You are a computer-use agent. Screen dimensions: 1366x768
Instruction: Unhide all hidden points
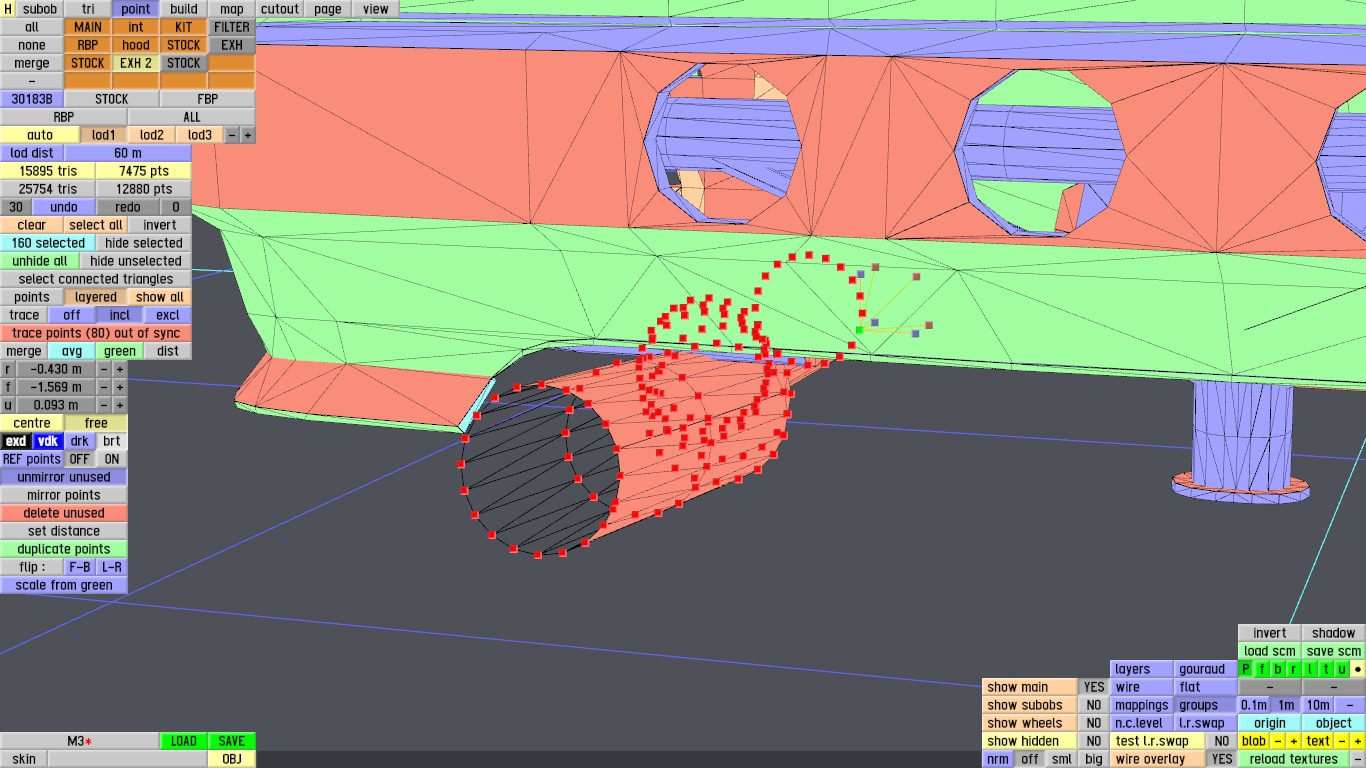click(40, 261)
